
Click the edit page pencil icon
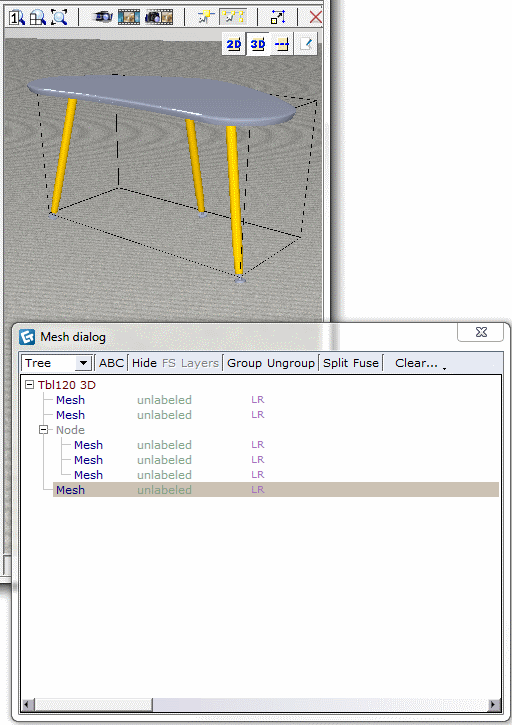click(x=306, y=44)
